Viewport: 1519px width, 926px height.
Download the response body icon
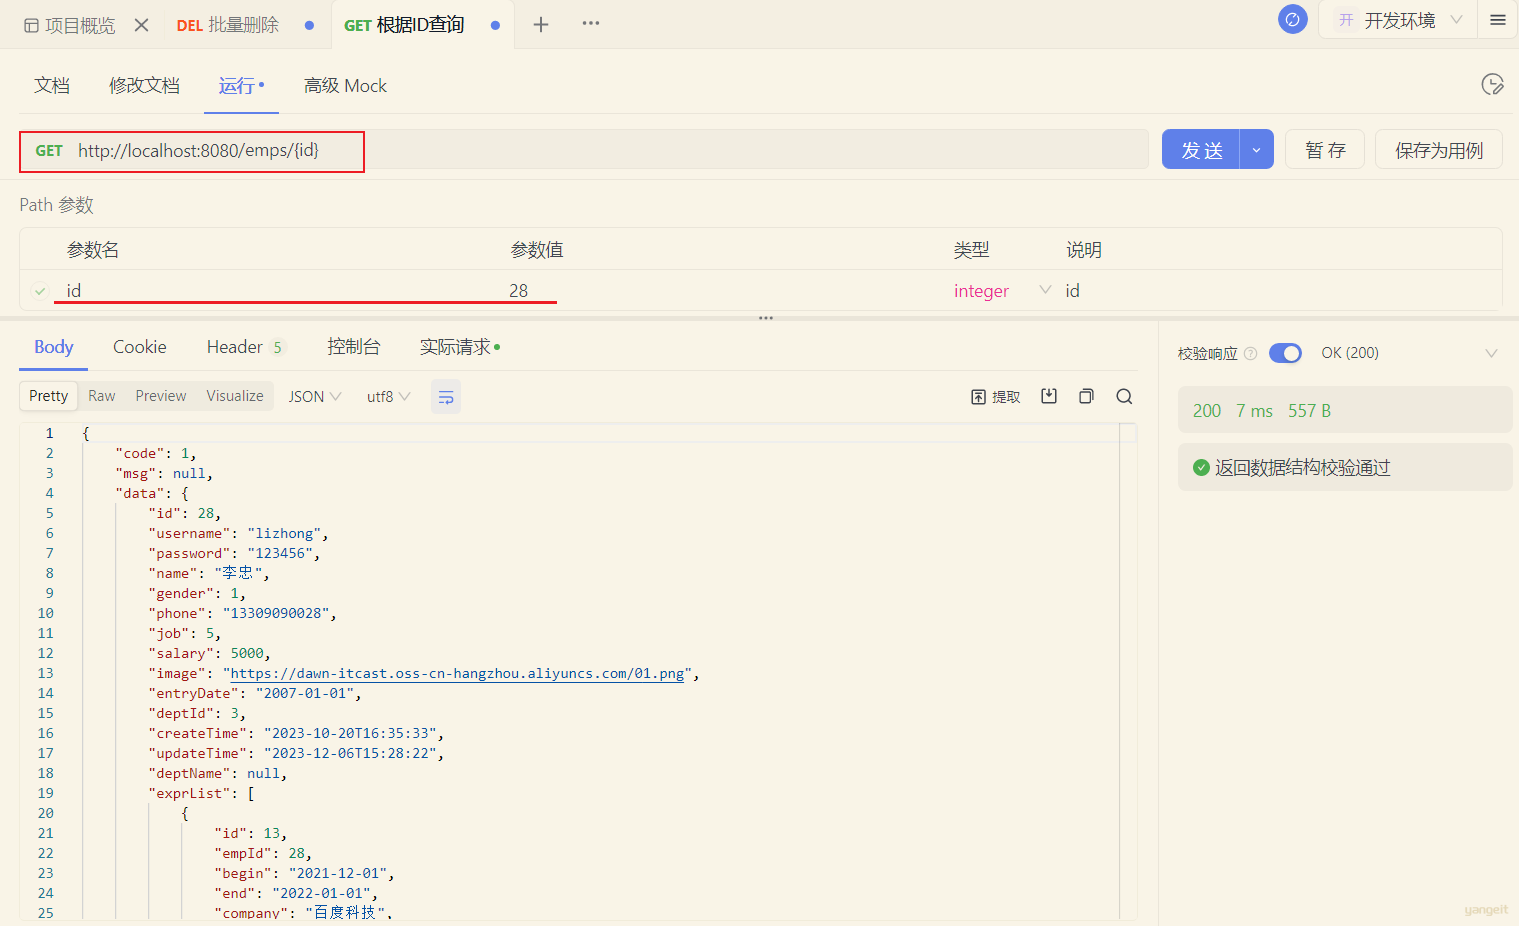[x=1049, y=396]
